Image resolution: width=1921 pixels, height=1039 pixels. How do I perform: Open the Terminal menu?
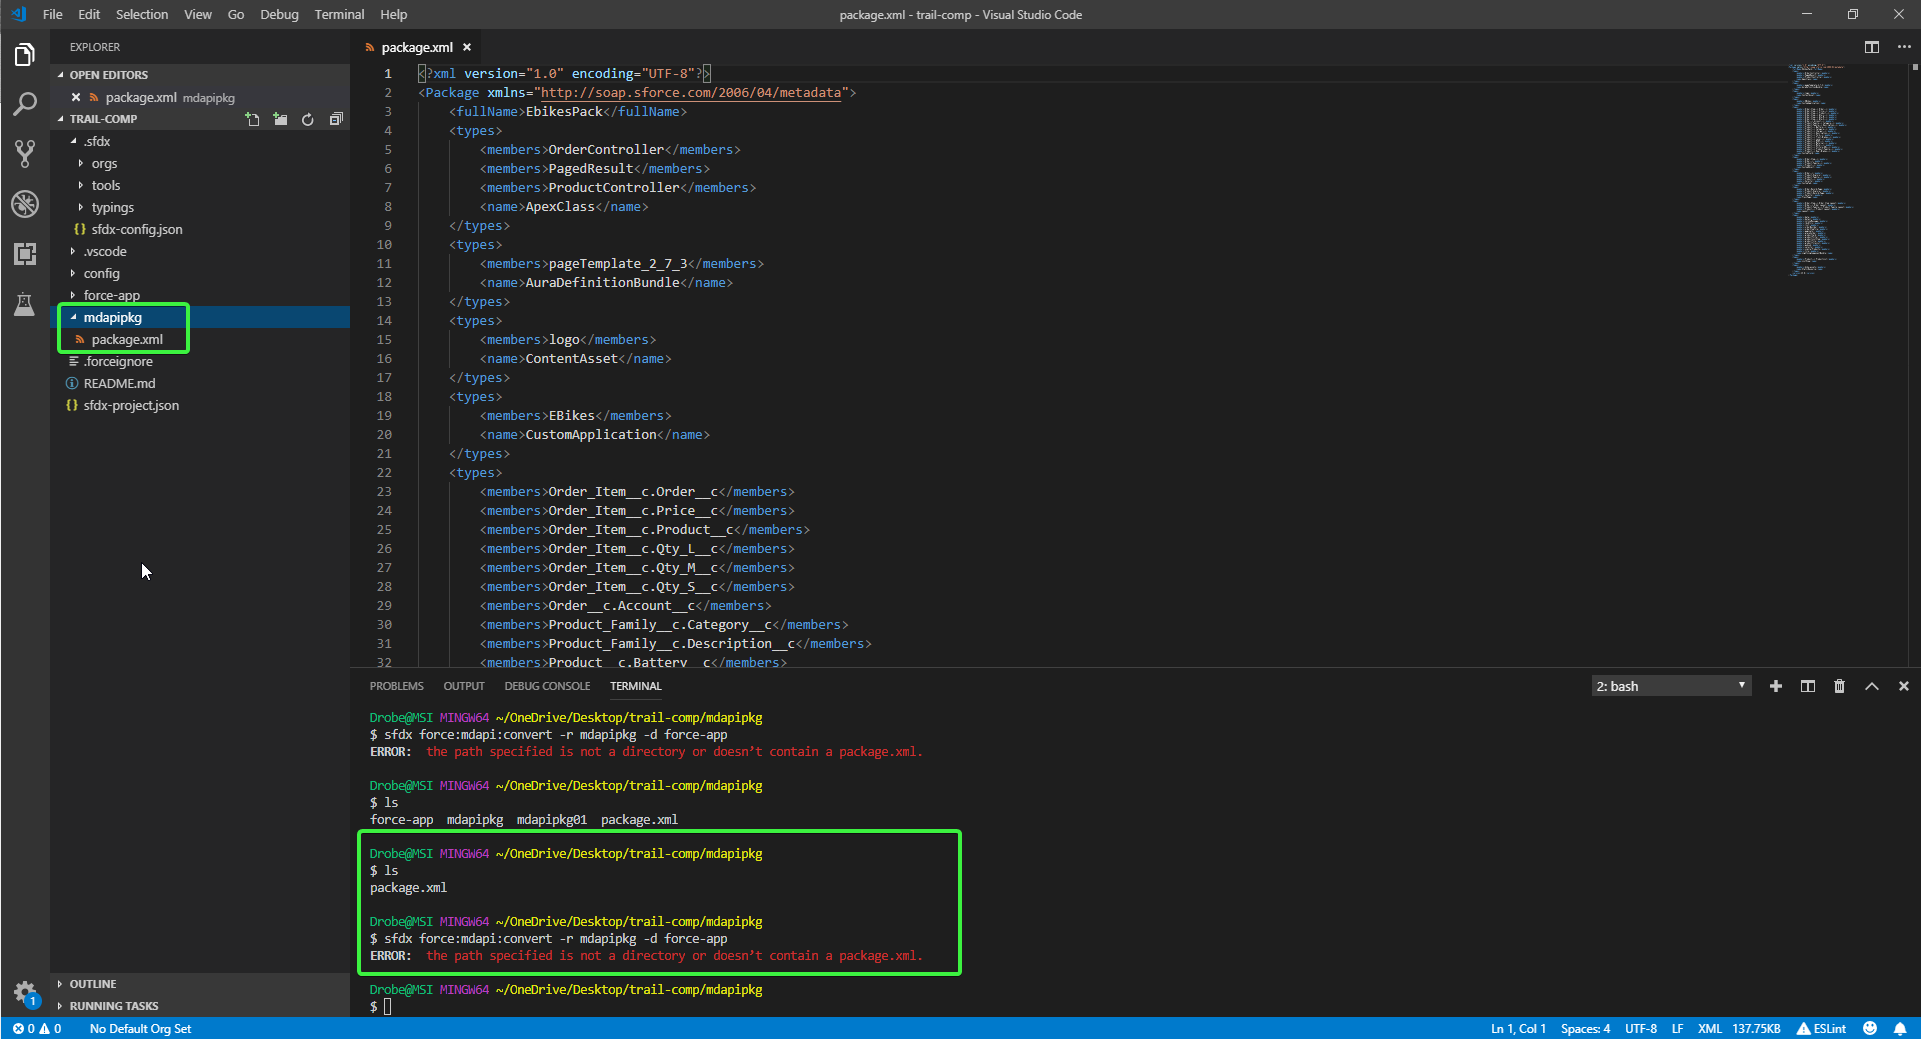339,14
